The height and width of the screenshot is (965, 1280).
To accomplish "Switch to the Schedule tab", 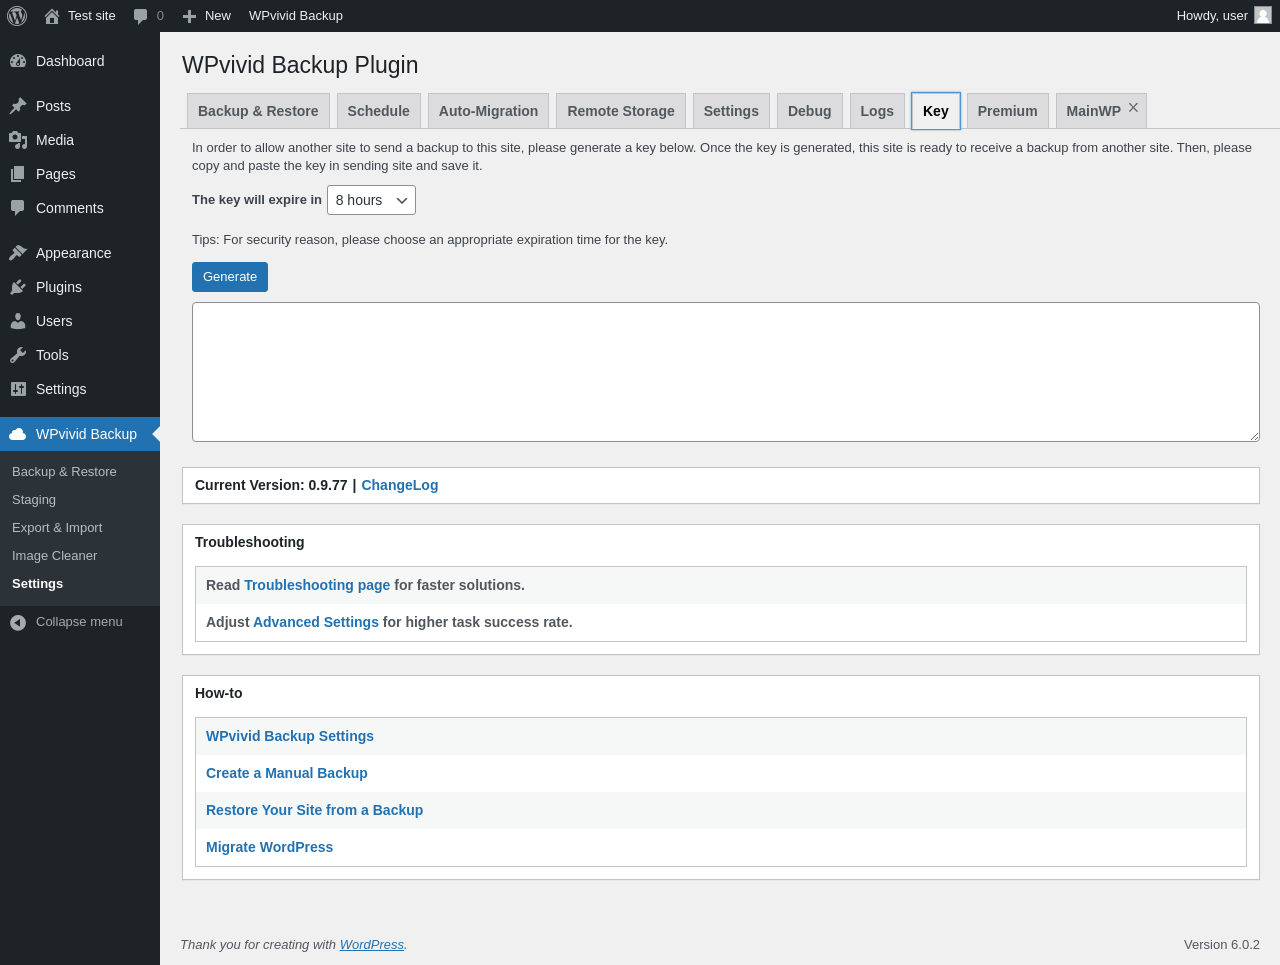I will 378,111.
